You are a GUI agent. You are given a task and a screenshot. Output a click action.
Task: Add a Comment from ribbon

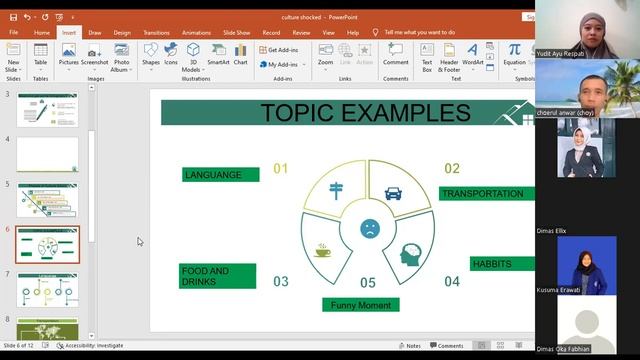396,54
